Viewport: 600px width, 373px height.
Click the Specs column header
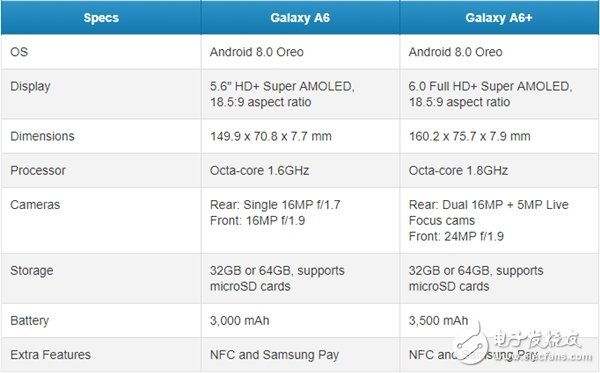pos(101,18)
